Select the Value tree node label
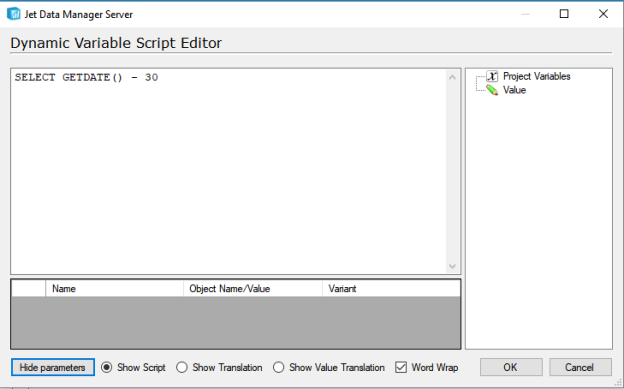 click(514, 90)
